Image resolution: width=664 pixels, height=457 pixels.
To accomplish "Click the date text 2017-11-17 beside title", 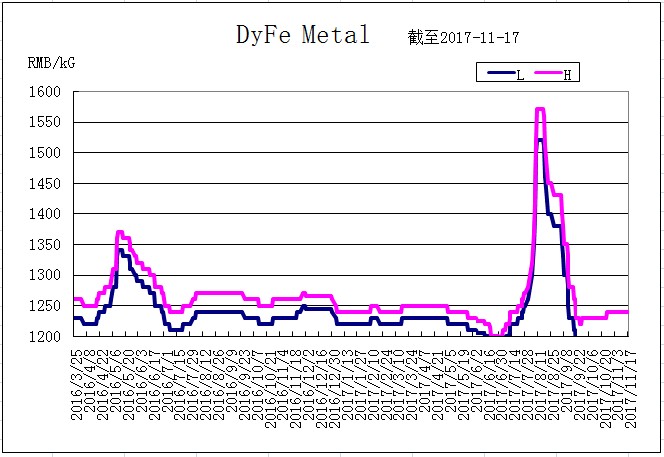I will click(479, 38).
